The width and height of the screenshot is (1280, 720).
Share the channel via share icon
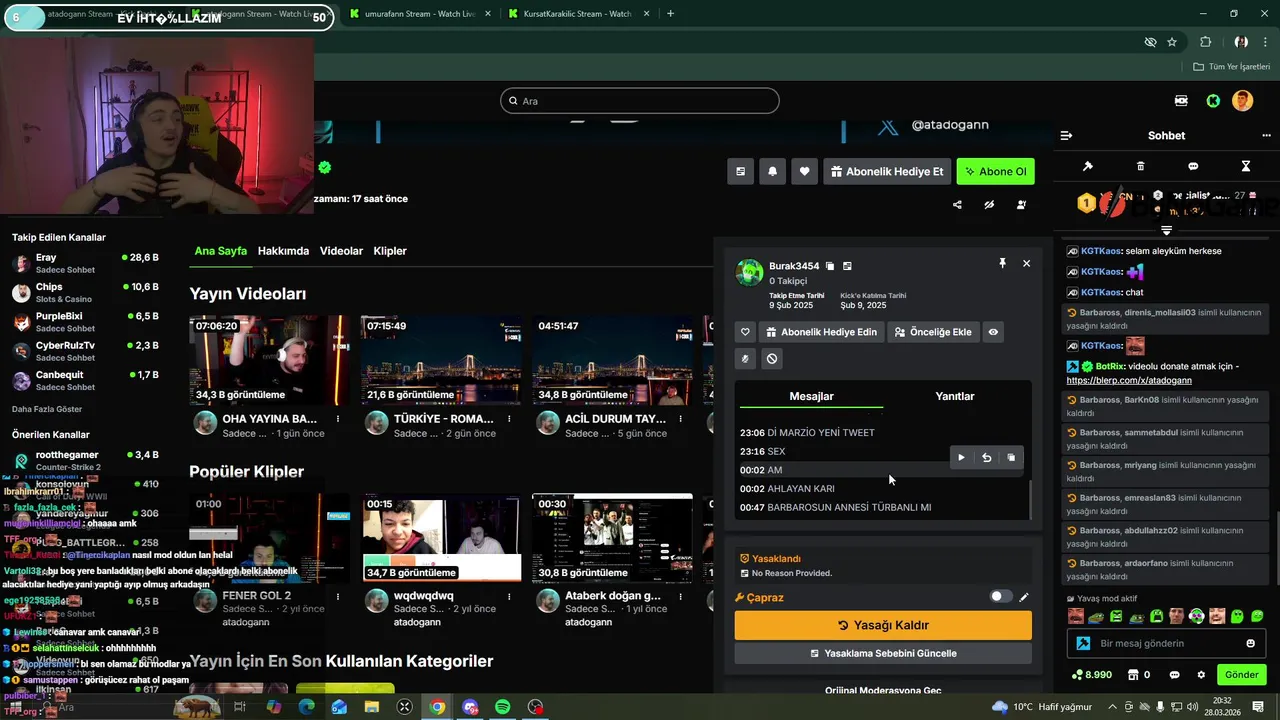[957, 205]
